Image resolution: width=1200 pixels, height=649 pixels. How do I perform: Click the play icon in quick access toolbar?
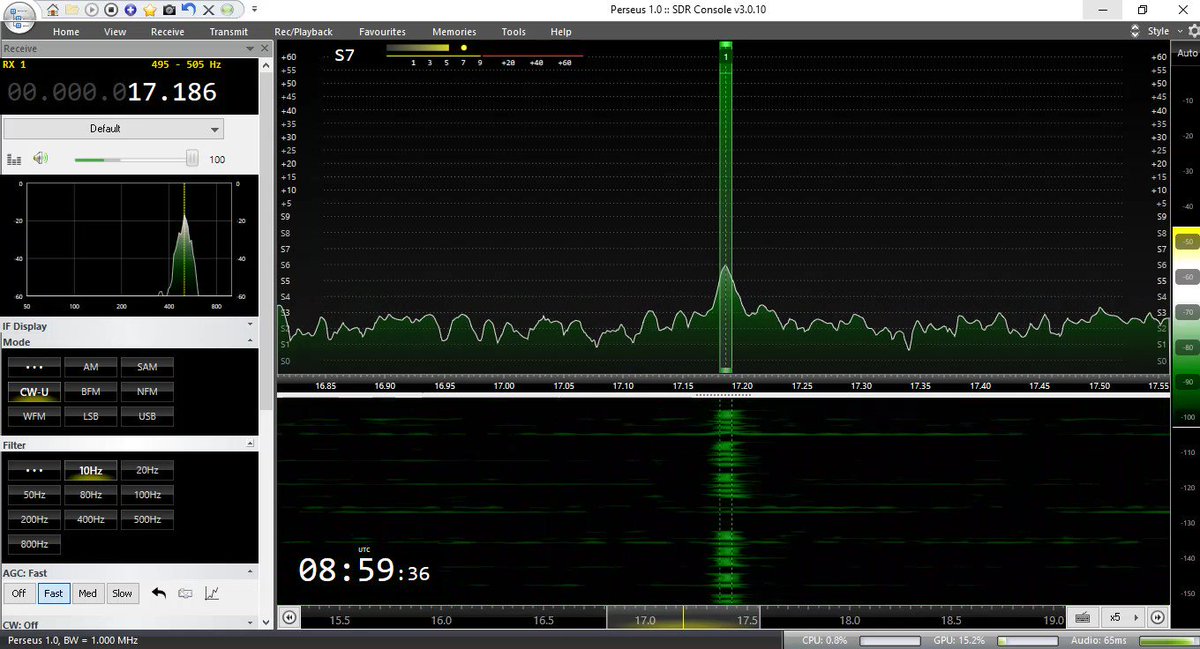click(93, 9)
